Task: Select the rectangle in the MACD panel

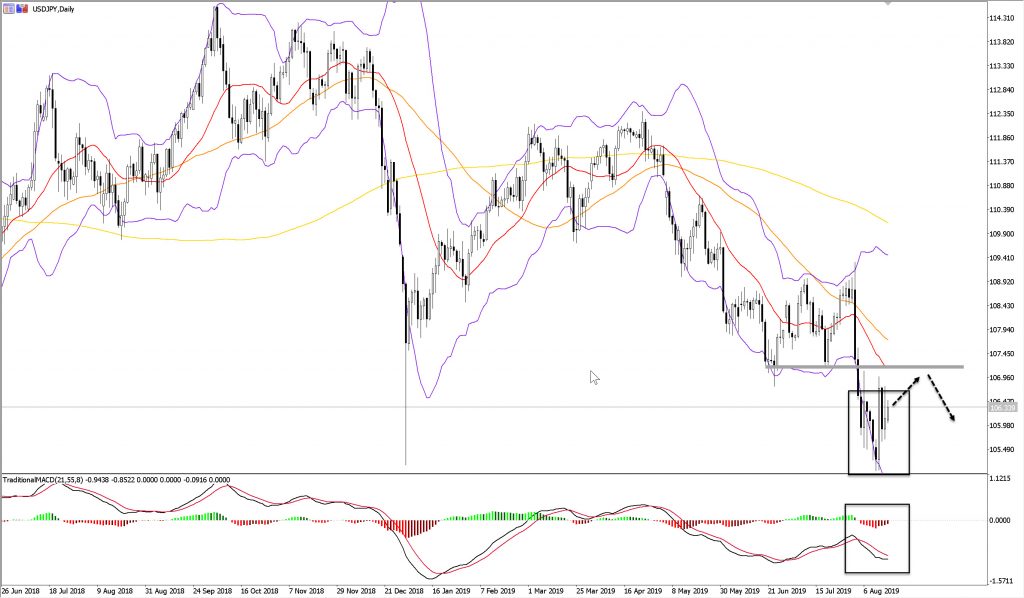Action: click(x=849, y=538)
